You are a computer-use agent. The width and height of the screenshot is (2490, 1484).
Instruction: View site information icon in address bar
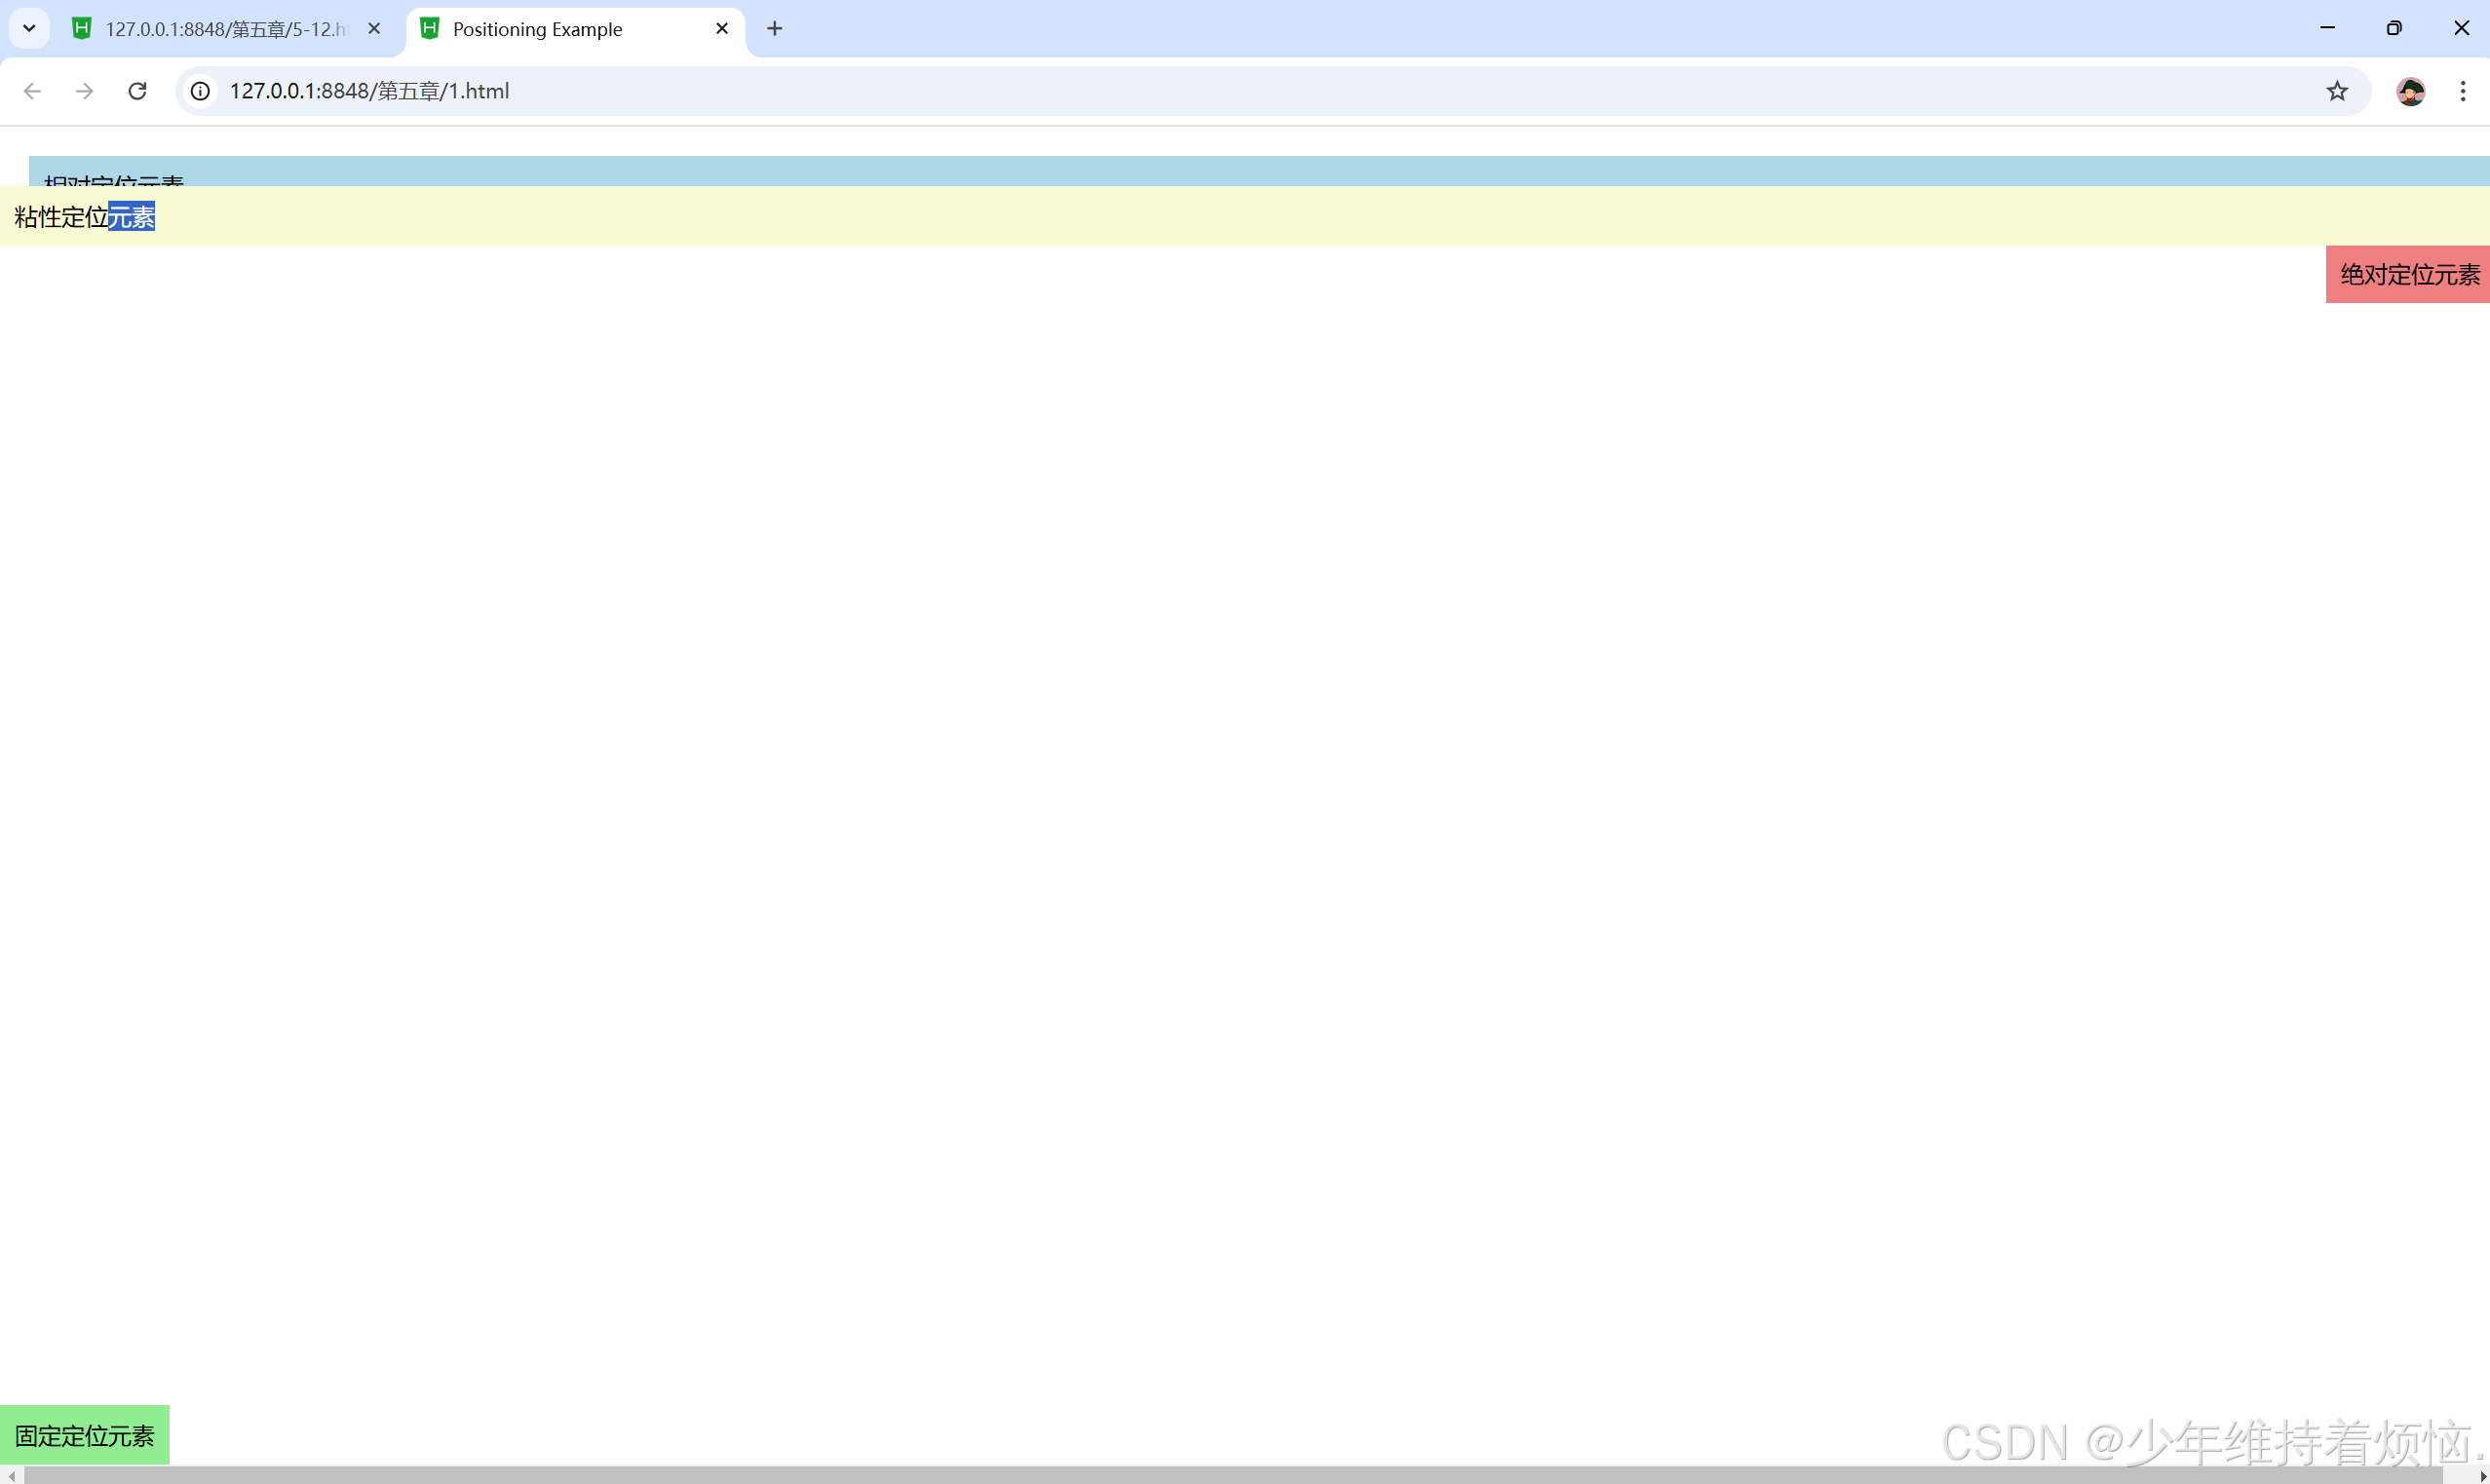click(200, 91)
